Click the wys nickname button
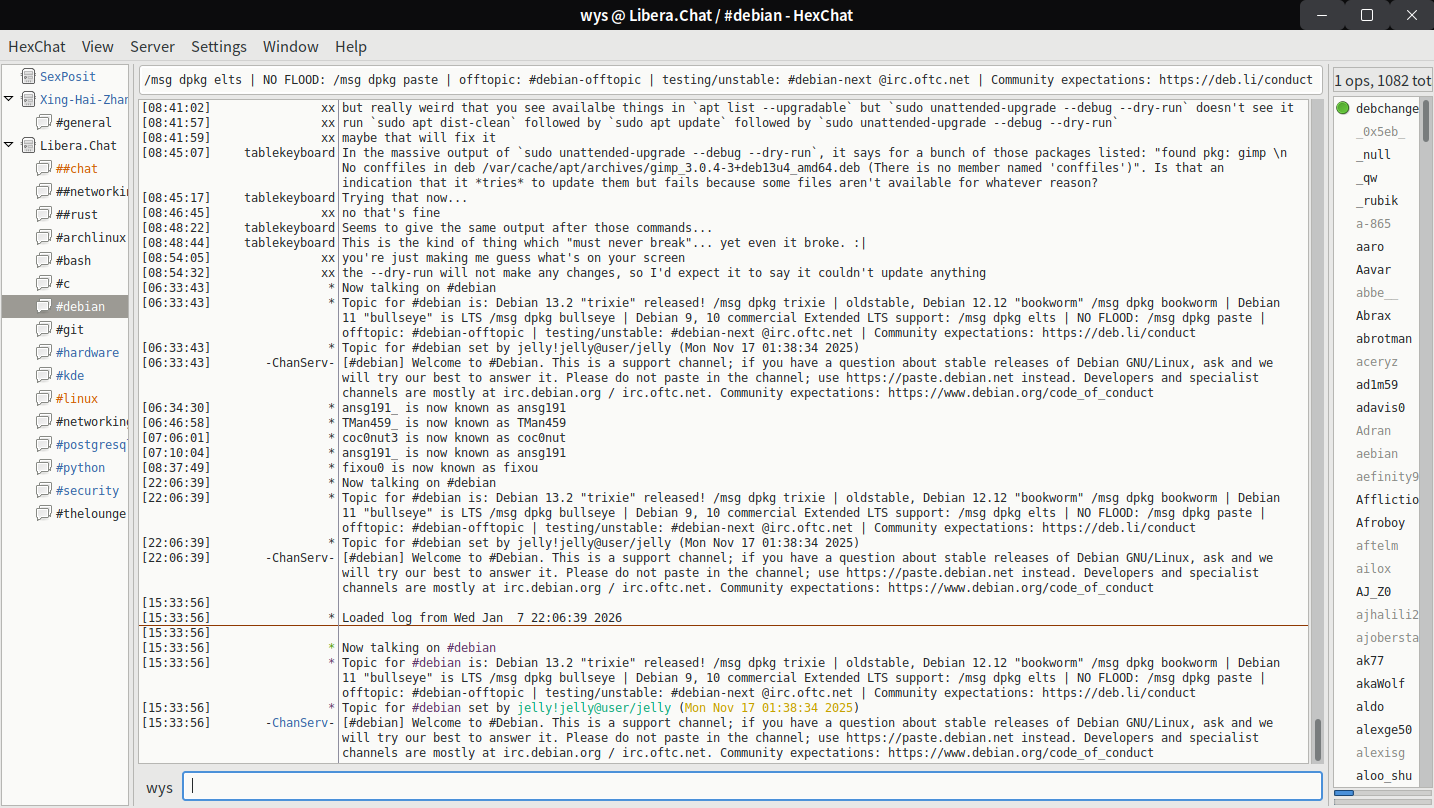1434x808 pixels. (x=159, y=787)
